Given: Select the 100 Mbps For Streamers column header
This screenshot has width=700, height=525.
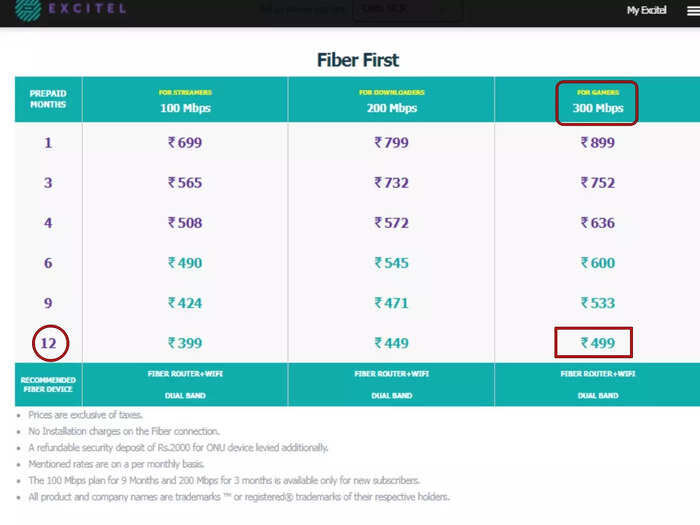Looking at the screenshot, I should (185, 101).
